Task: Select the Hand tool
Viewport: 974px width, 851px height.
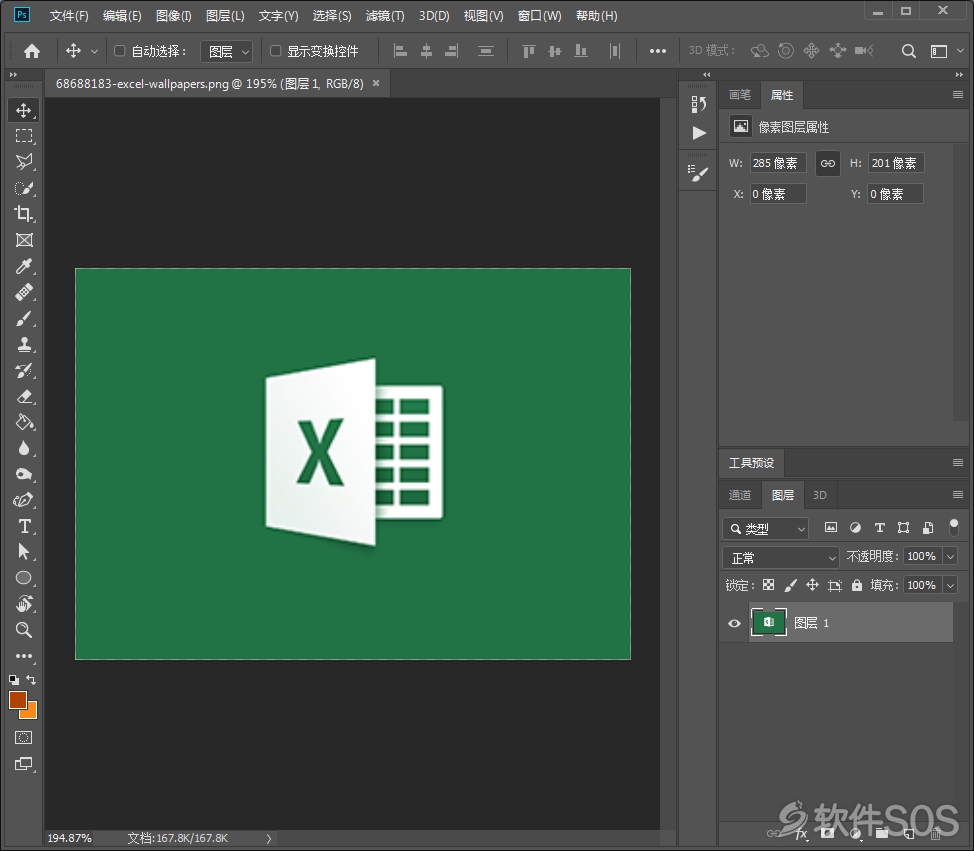Action: 24,604
